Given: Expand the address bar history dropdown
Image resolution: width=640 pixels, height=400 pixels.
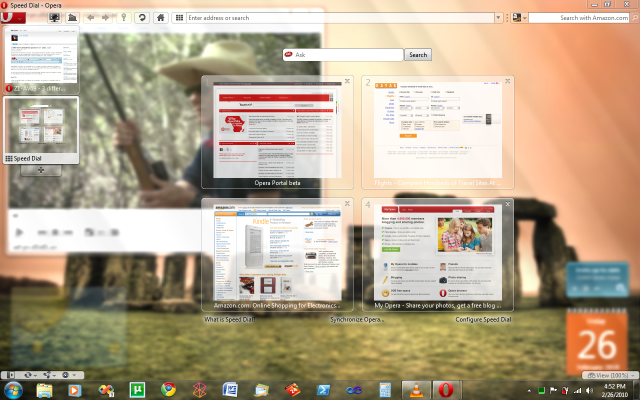Looking at the screenshot, I should (x=498, y=18).
